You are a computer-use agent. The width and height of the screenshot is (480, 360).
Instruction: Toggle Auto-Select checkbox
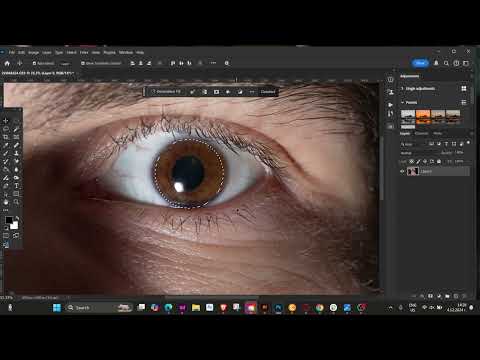click(34, 63)
